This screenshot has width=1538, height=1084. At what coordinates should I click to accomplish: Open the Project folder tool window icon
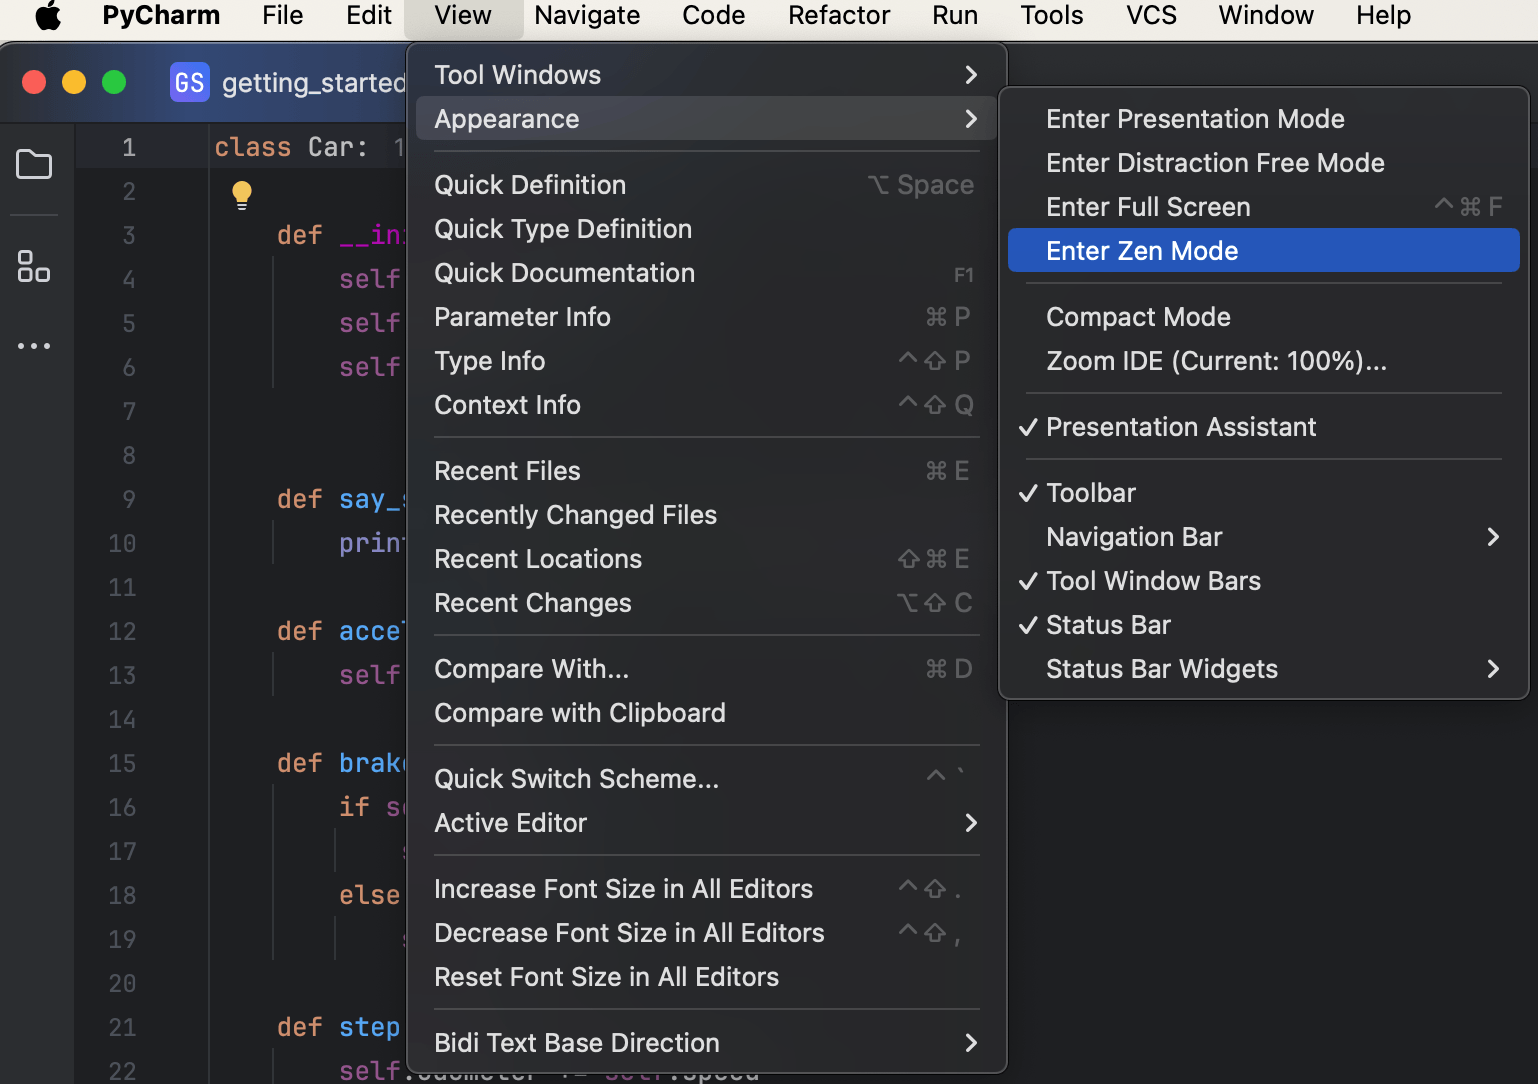(34, 164)
